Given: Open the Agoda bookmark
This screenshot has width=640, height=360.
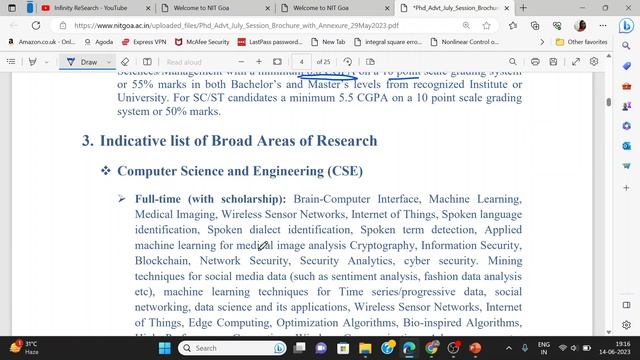Looking at the screenshot, I should pyautogui.click(x=99, y=42).
